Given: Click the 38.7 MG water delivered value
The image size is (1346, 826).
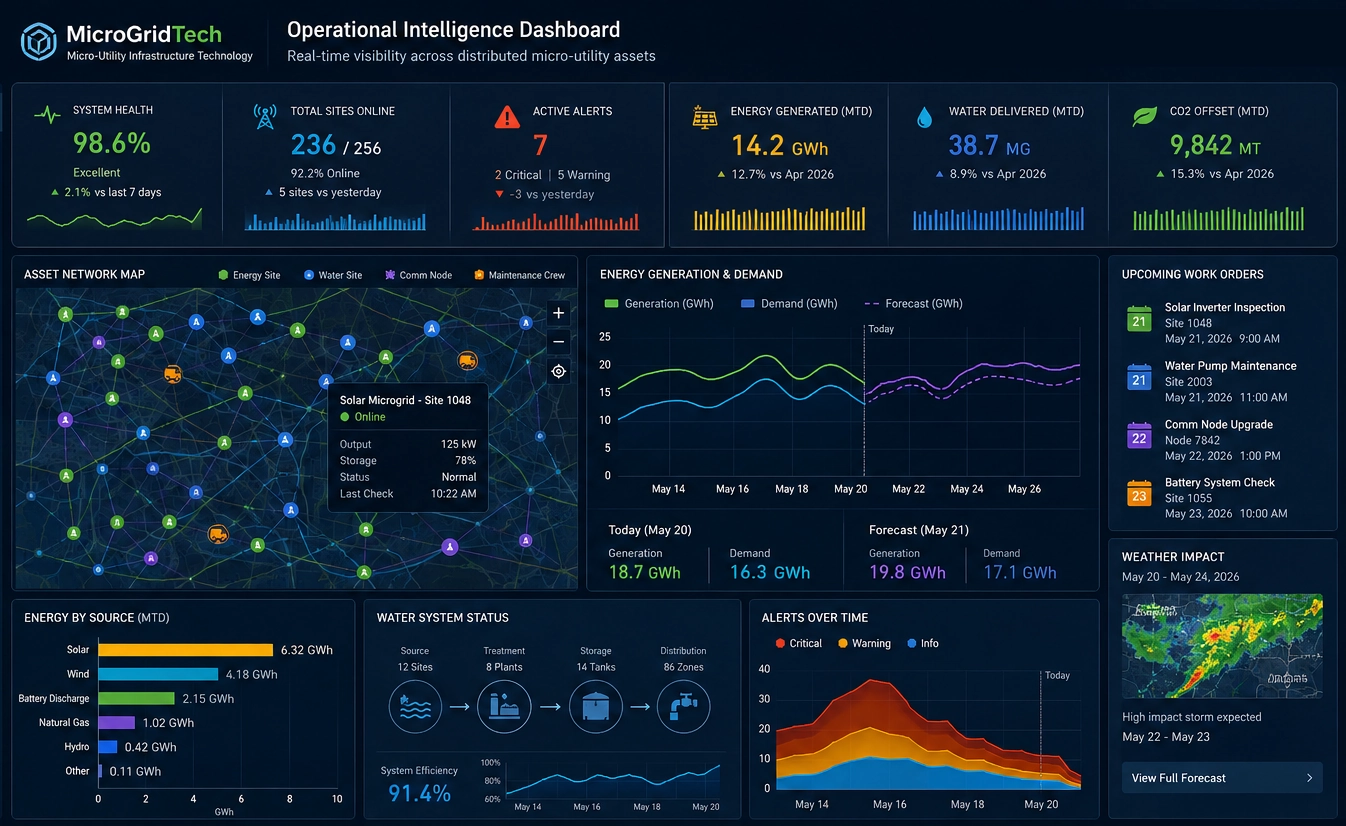Looking at the screenshot, I should click(989, 146).
